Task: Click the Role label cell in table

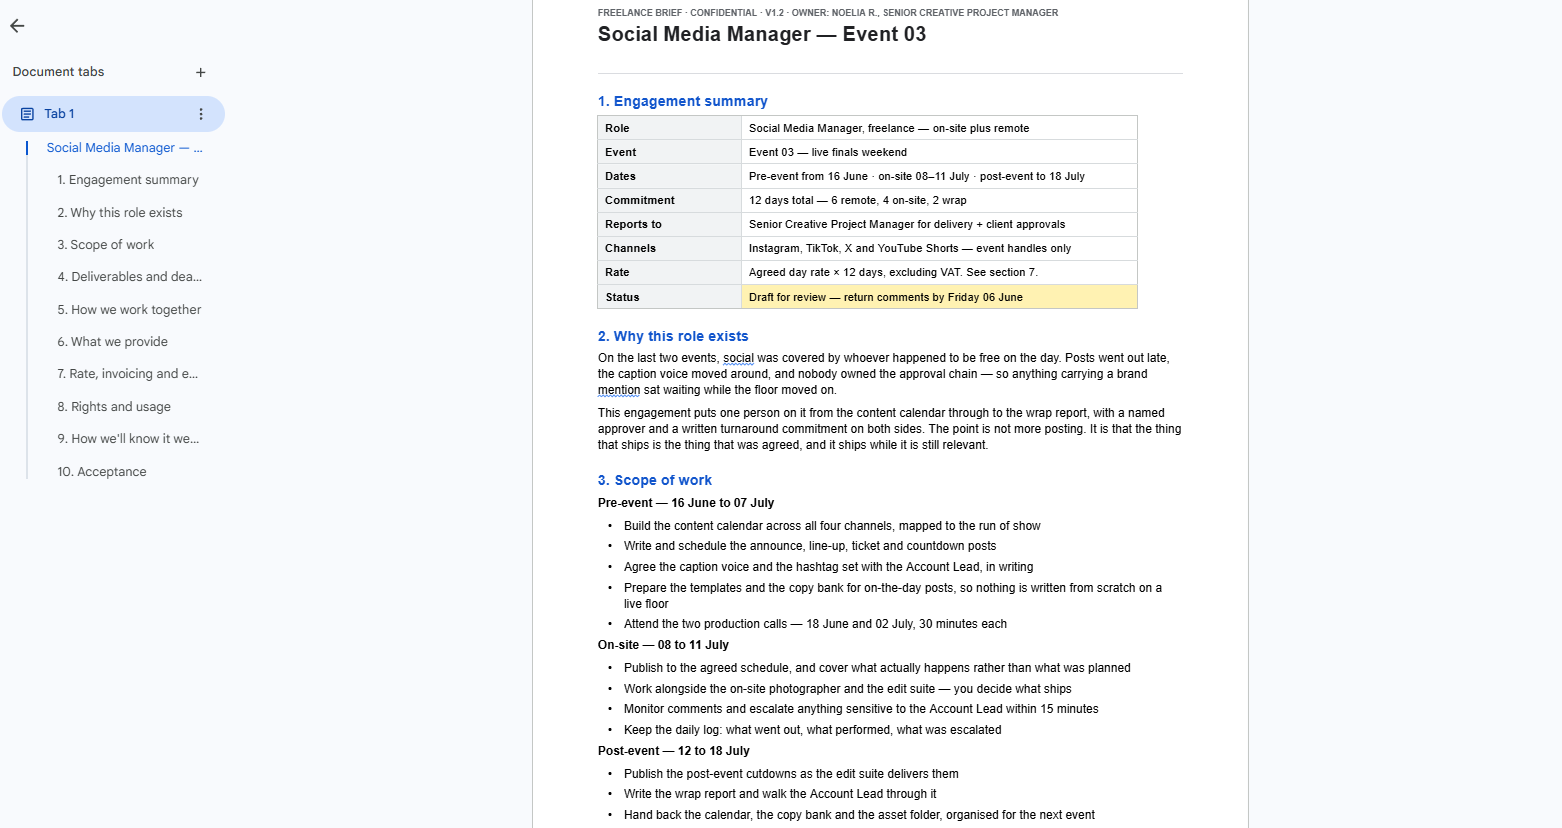Action: coord(669,128)
